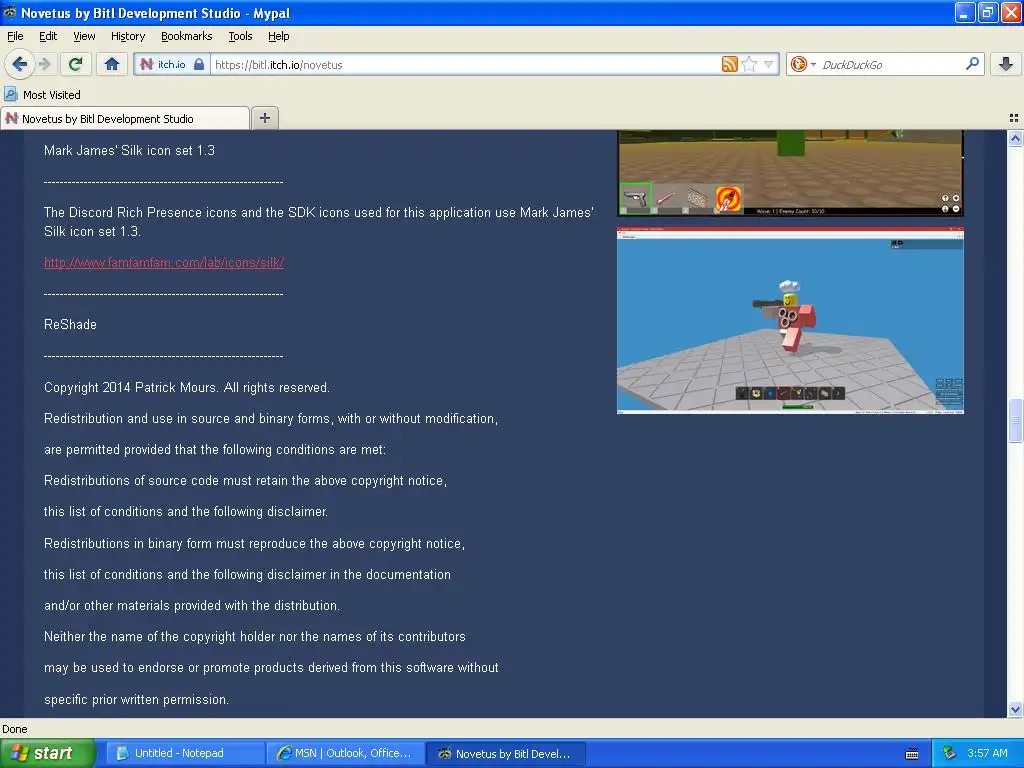Open the Help menu

(x=278, y=36)
